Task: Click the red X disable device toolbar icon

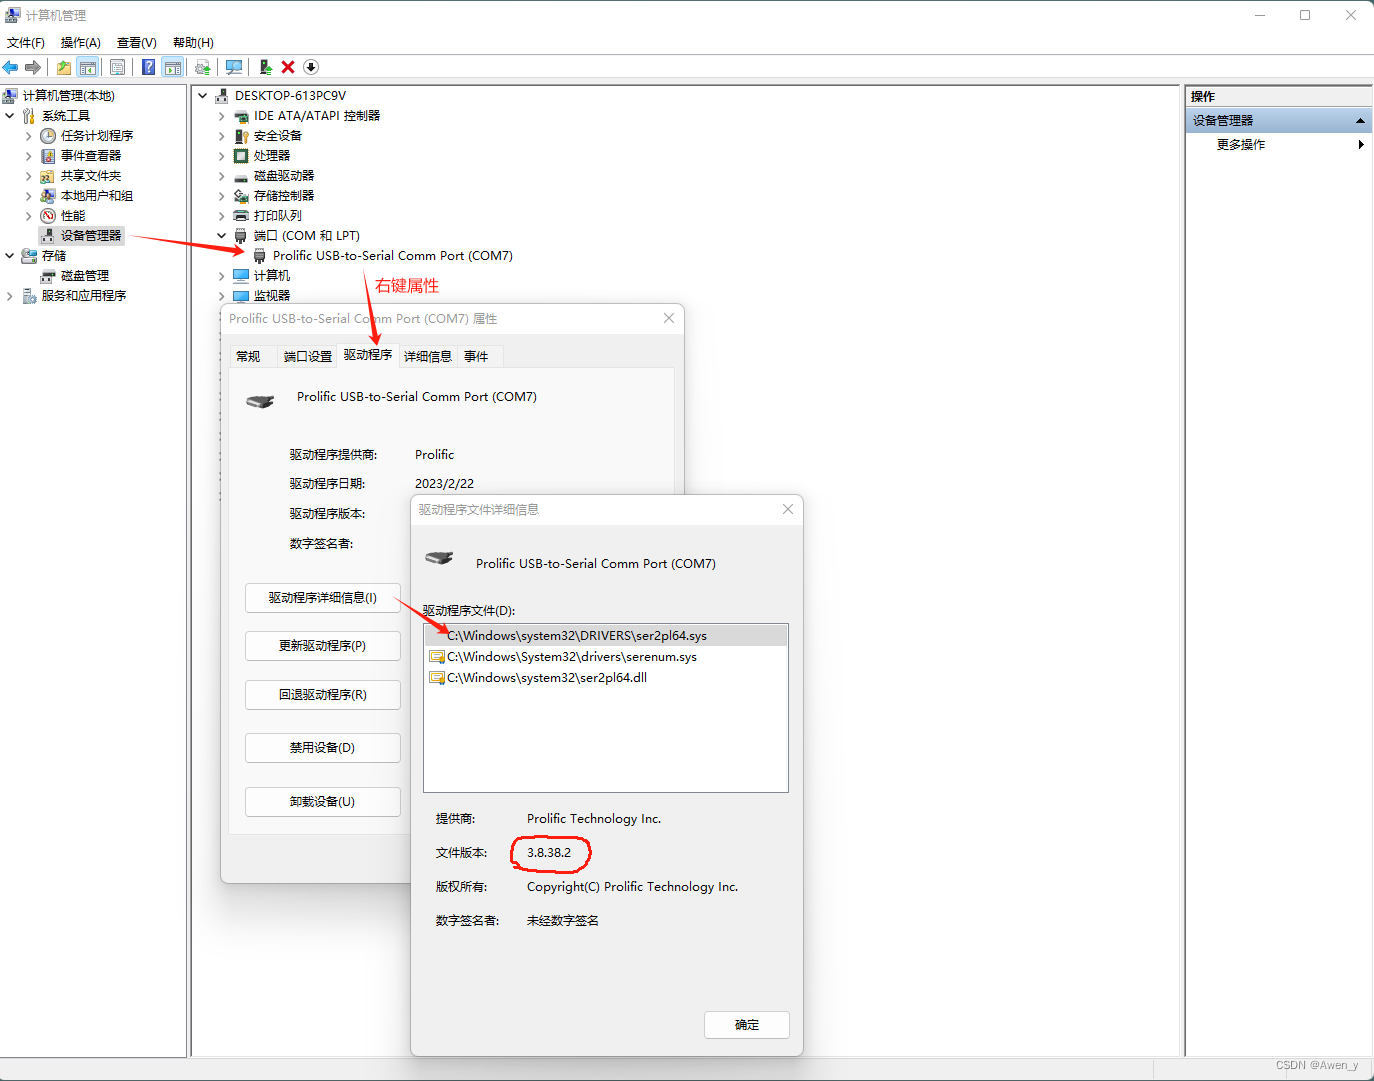Action: coord(288,66)
